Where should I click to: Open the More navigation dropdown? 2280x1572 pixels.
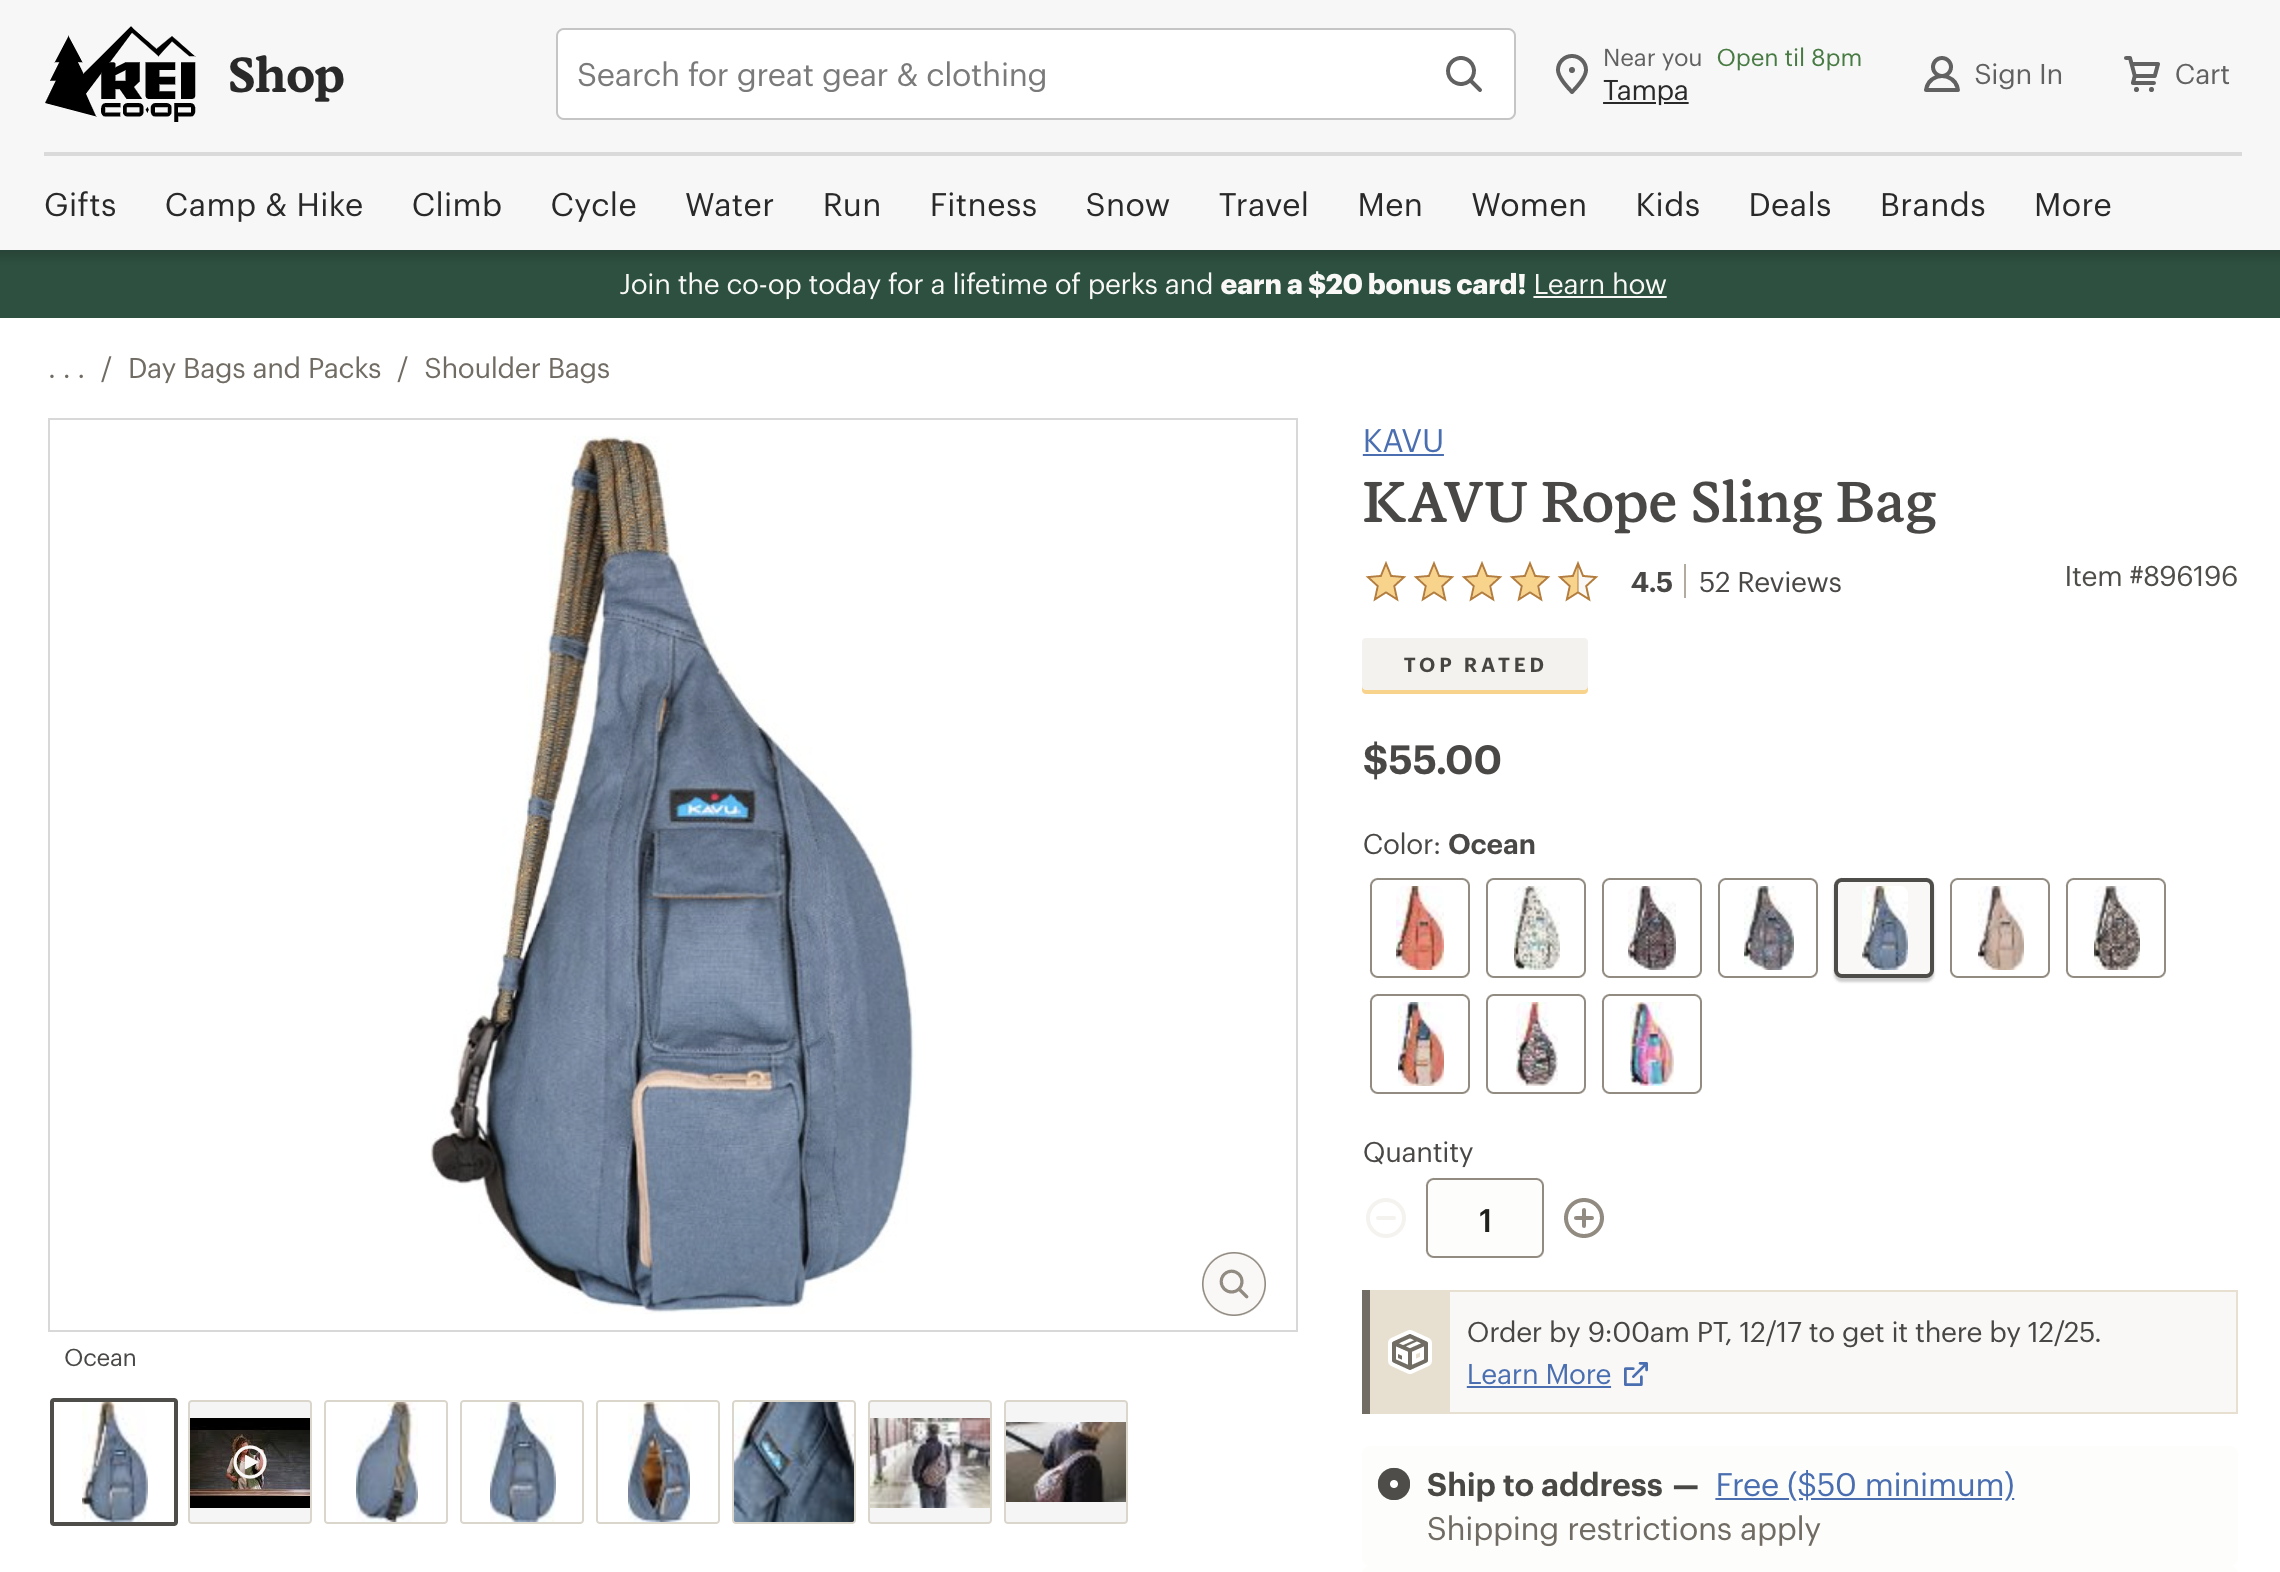pyautogui.click(x=2070, y=205)
